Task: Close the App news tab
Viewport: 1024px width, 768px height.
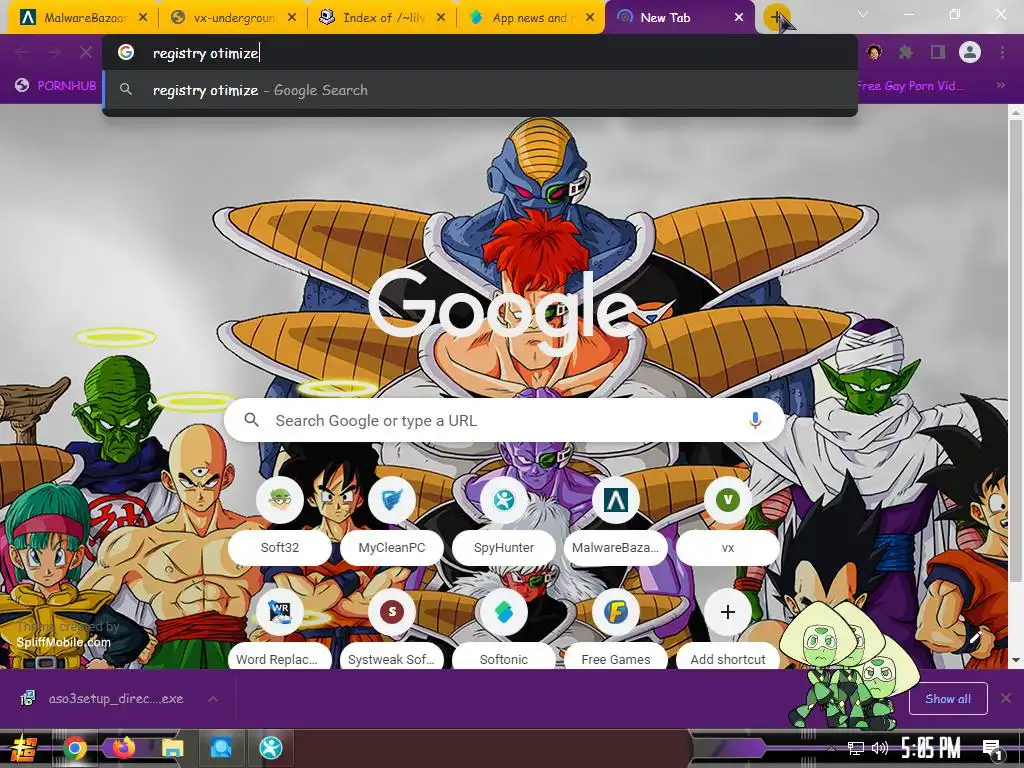Action: [x=590, y=18]
